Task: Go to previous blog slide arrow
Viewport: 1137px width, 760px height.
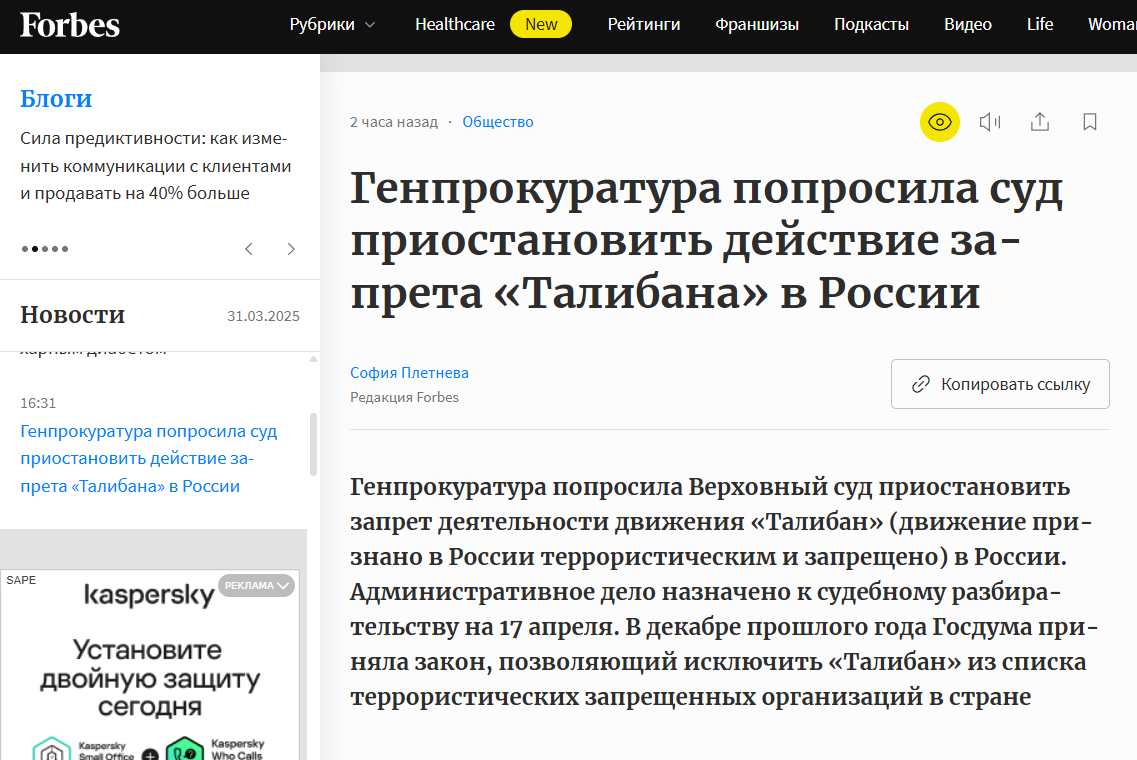Action: pos(249,249)
